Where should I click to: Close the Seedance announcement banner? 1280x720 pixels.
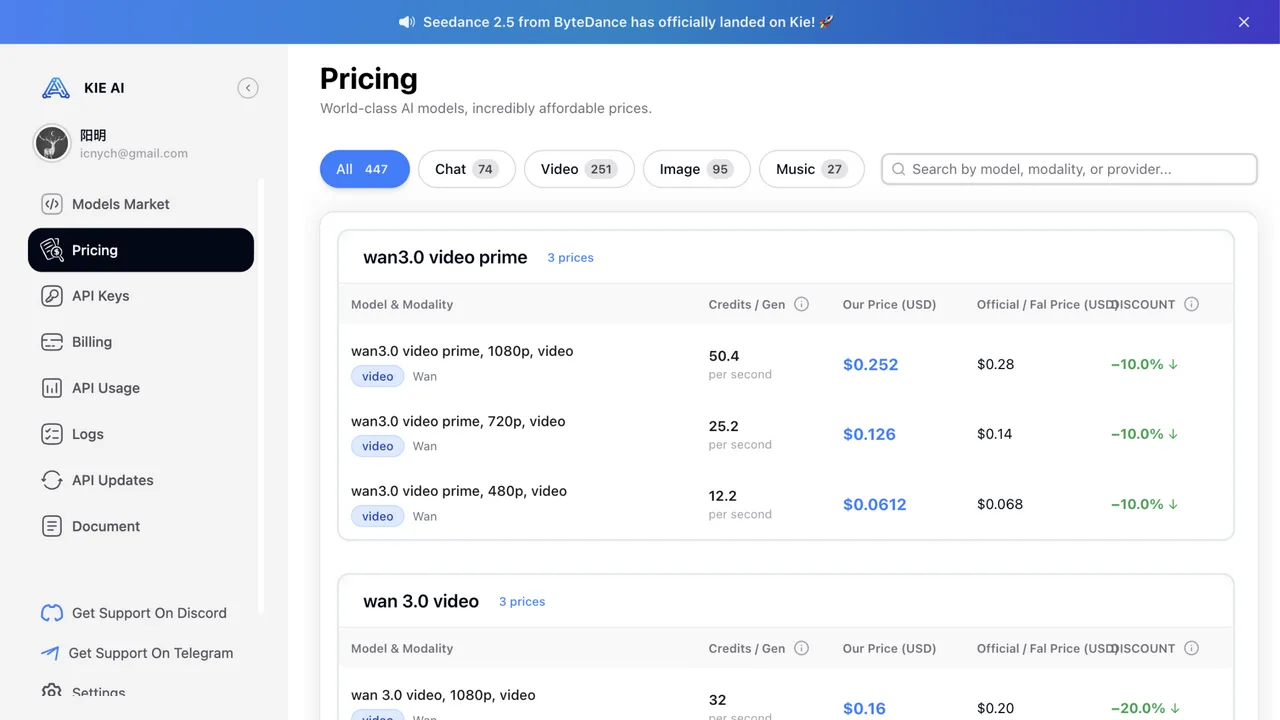click(x=1244, y=22)
